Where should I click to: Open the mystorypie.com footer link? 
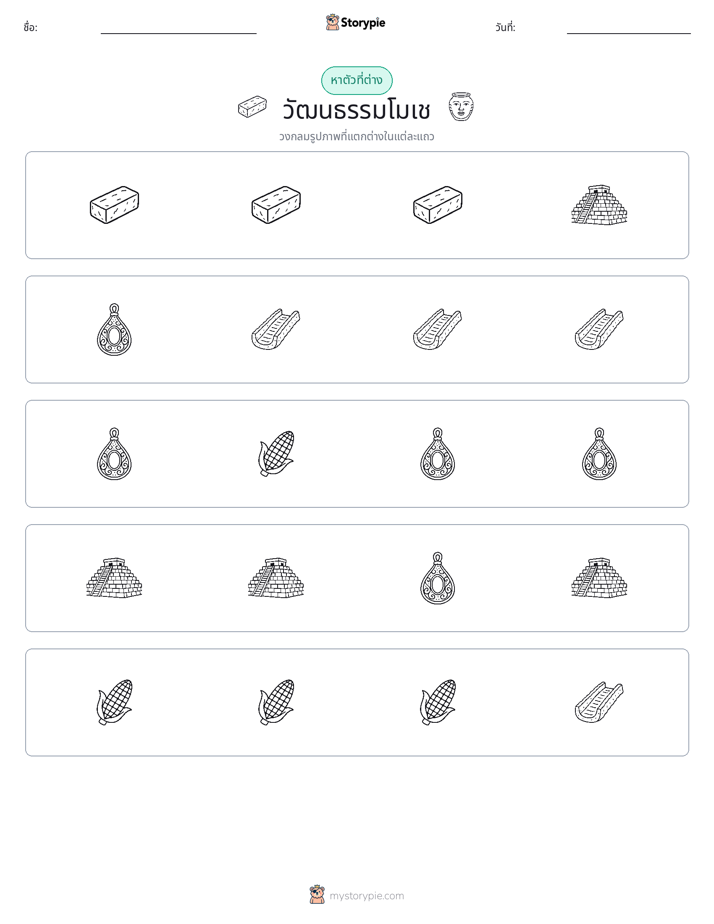click(x=366, y=896)
